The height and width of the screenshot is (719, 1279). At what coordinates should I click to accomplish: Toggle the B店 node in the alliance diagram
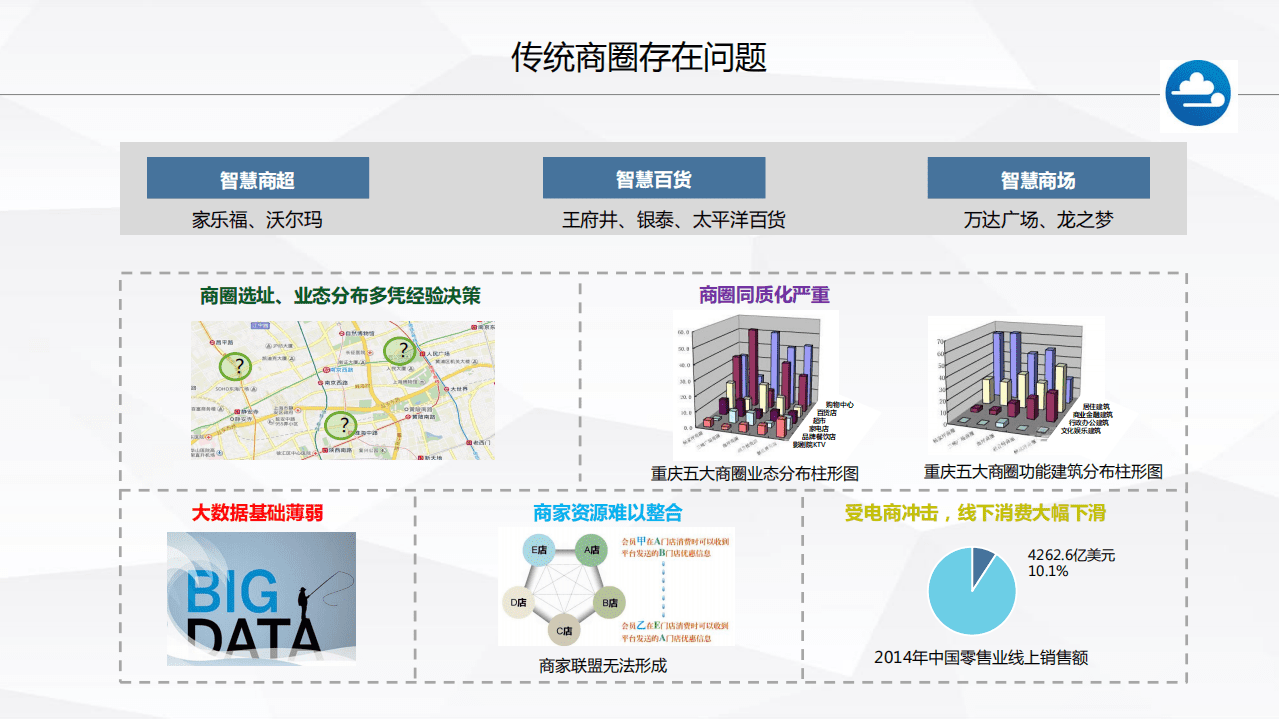(x=609, y=601)
